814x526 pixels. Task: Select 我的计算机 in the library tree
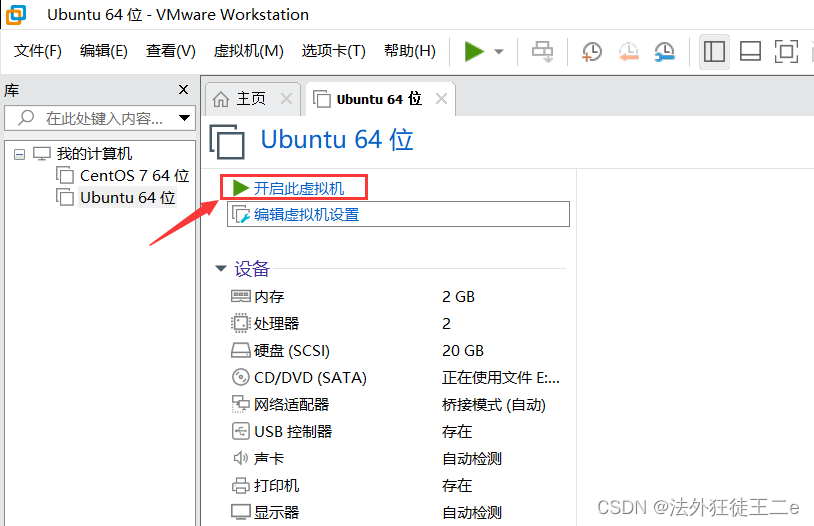click(x=94, y=154)
